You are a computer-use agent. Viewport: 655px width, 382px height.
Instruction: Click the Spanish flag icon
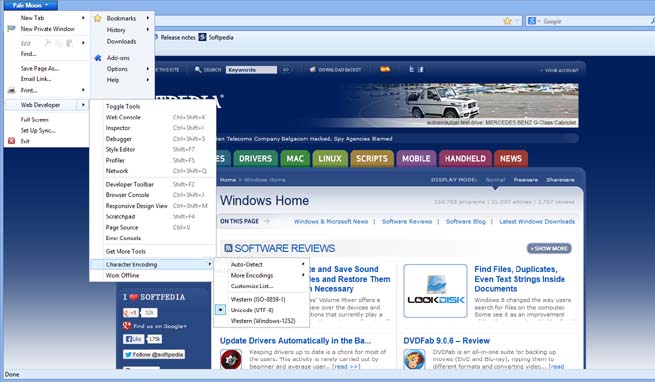(385, 69)
